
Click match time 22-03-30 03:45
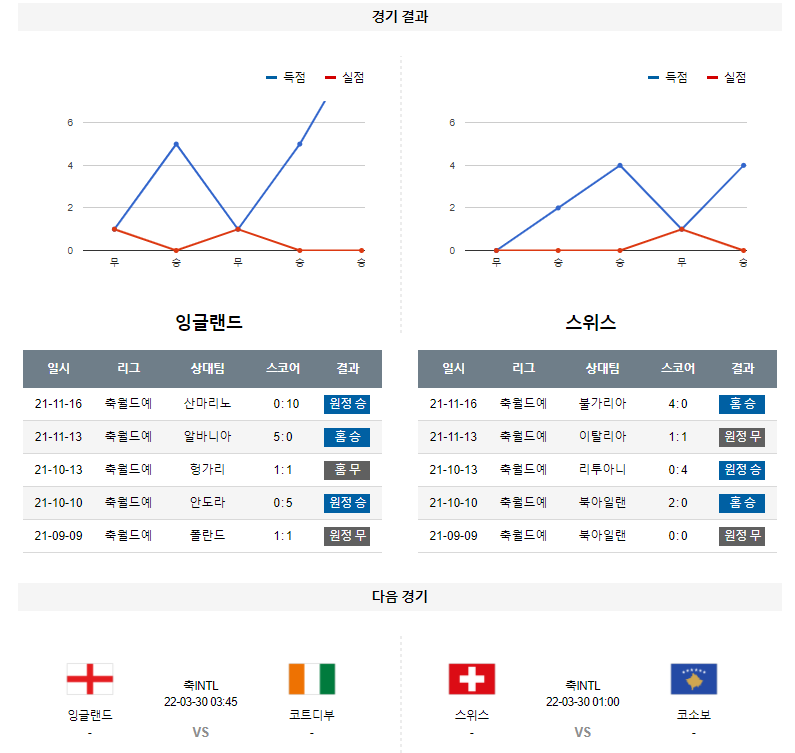[201, 702]
